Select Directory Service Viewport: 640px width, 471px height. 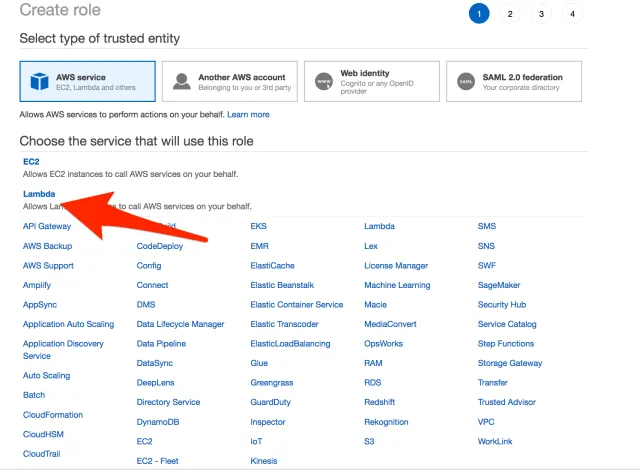point(168,402)
